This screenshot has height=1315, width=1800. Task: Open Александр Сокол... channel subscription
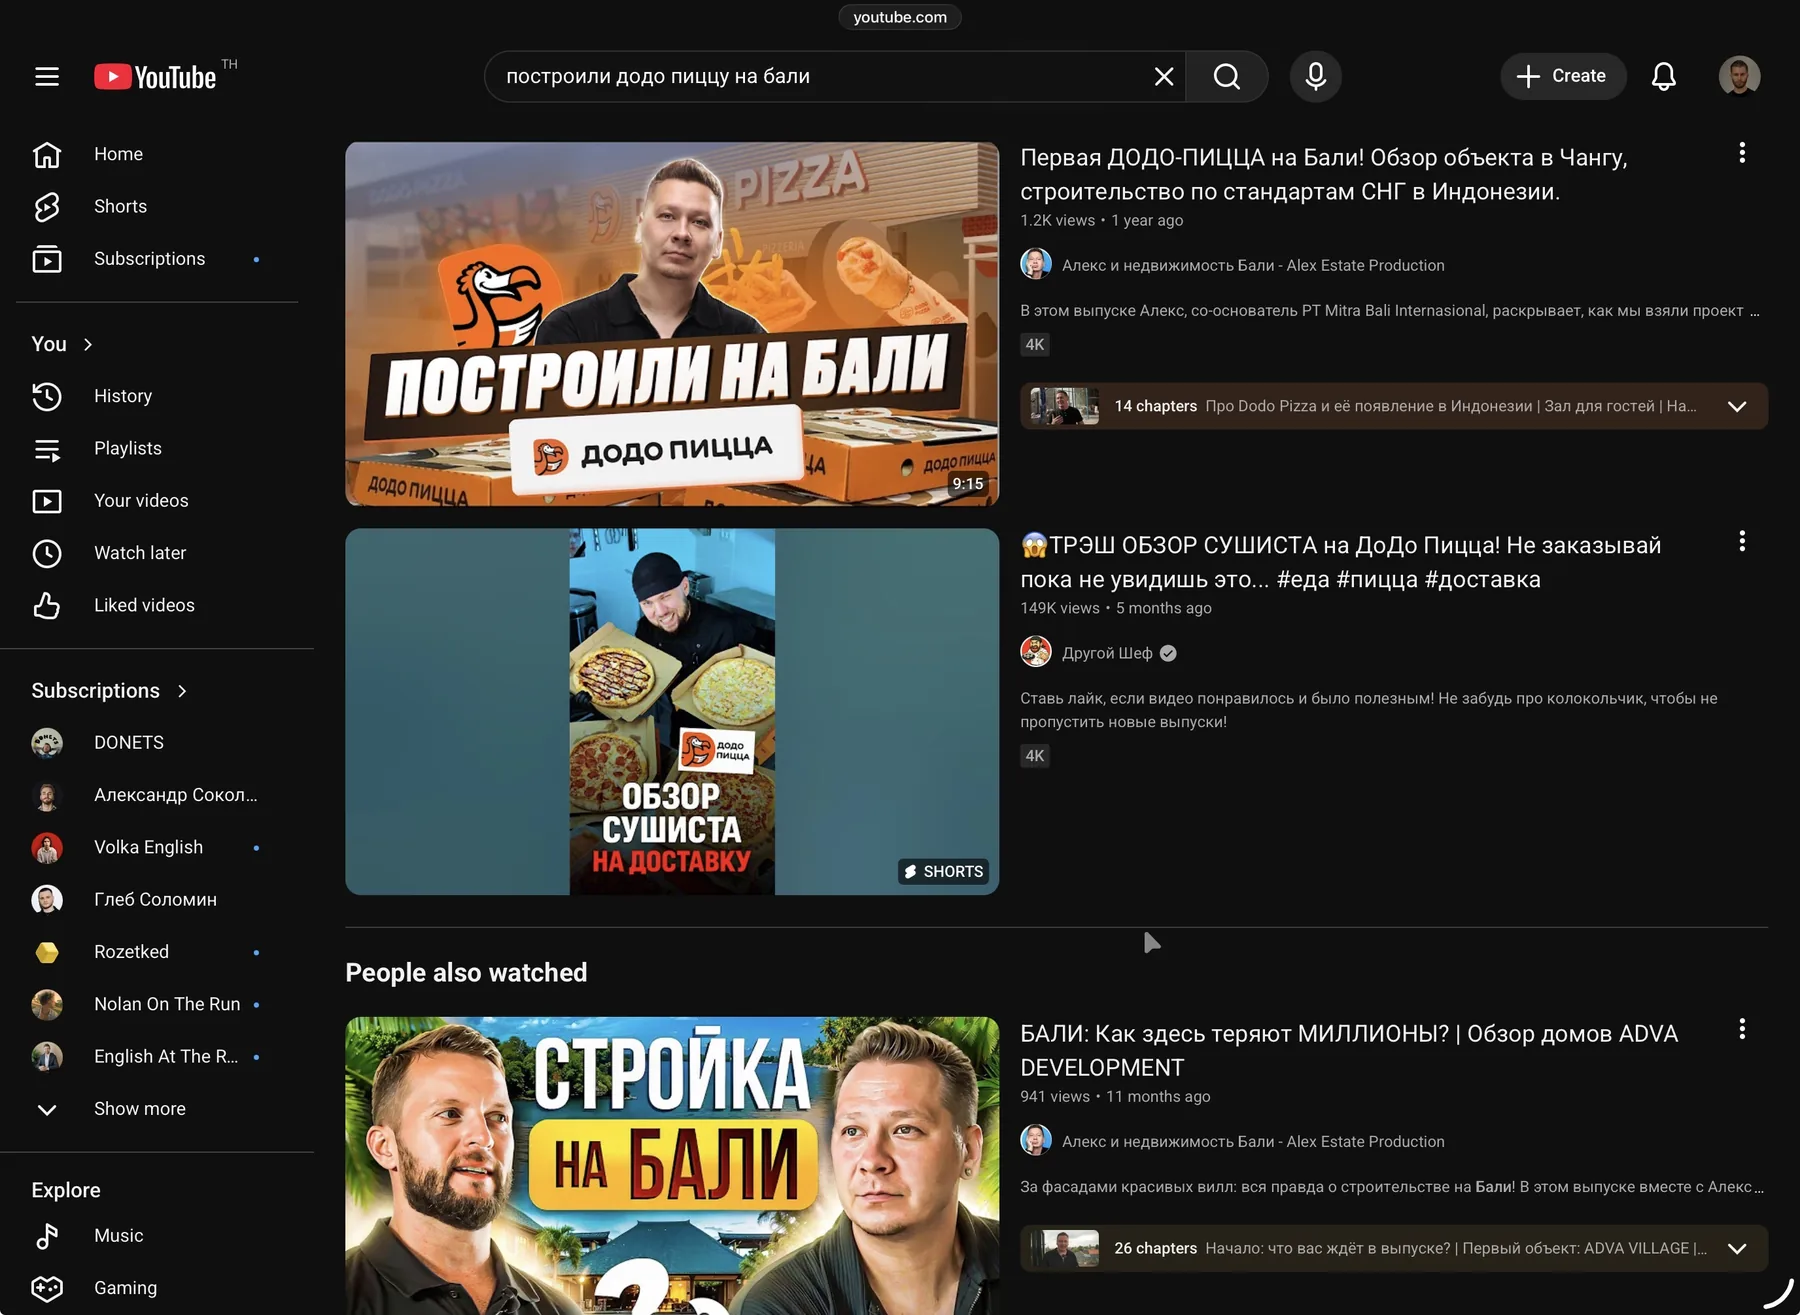click(157, 795)
